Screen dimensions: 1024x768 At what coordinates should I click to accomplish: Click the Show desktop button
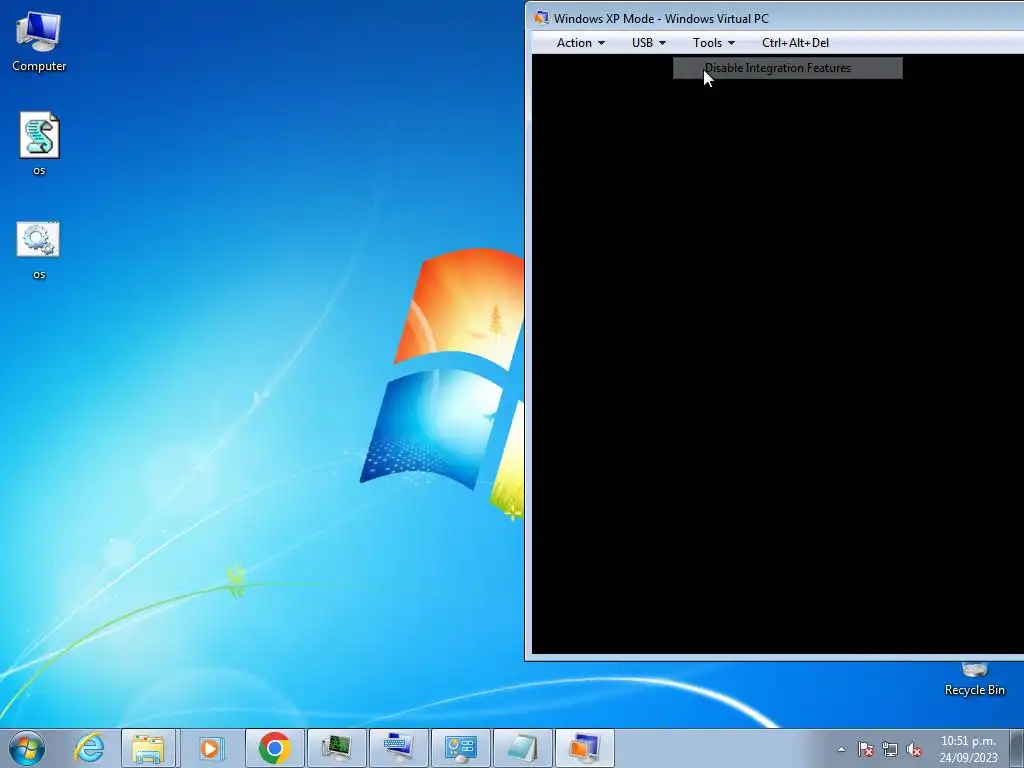point(1016,748)
